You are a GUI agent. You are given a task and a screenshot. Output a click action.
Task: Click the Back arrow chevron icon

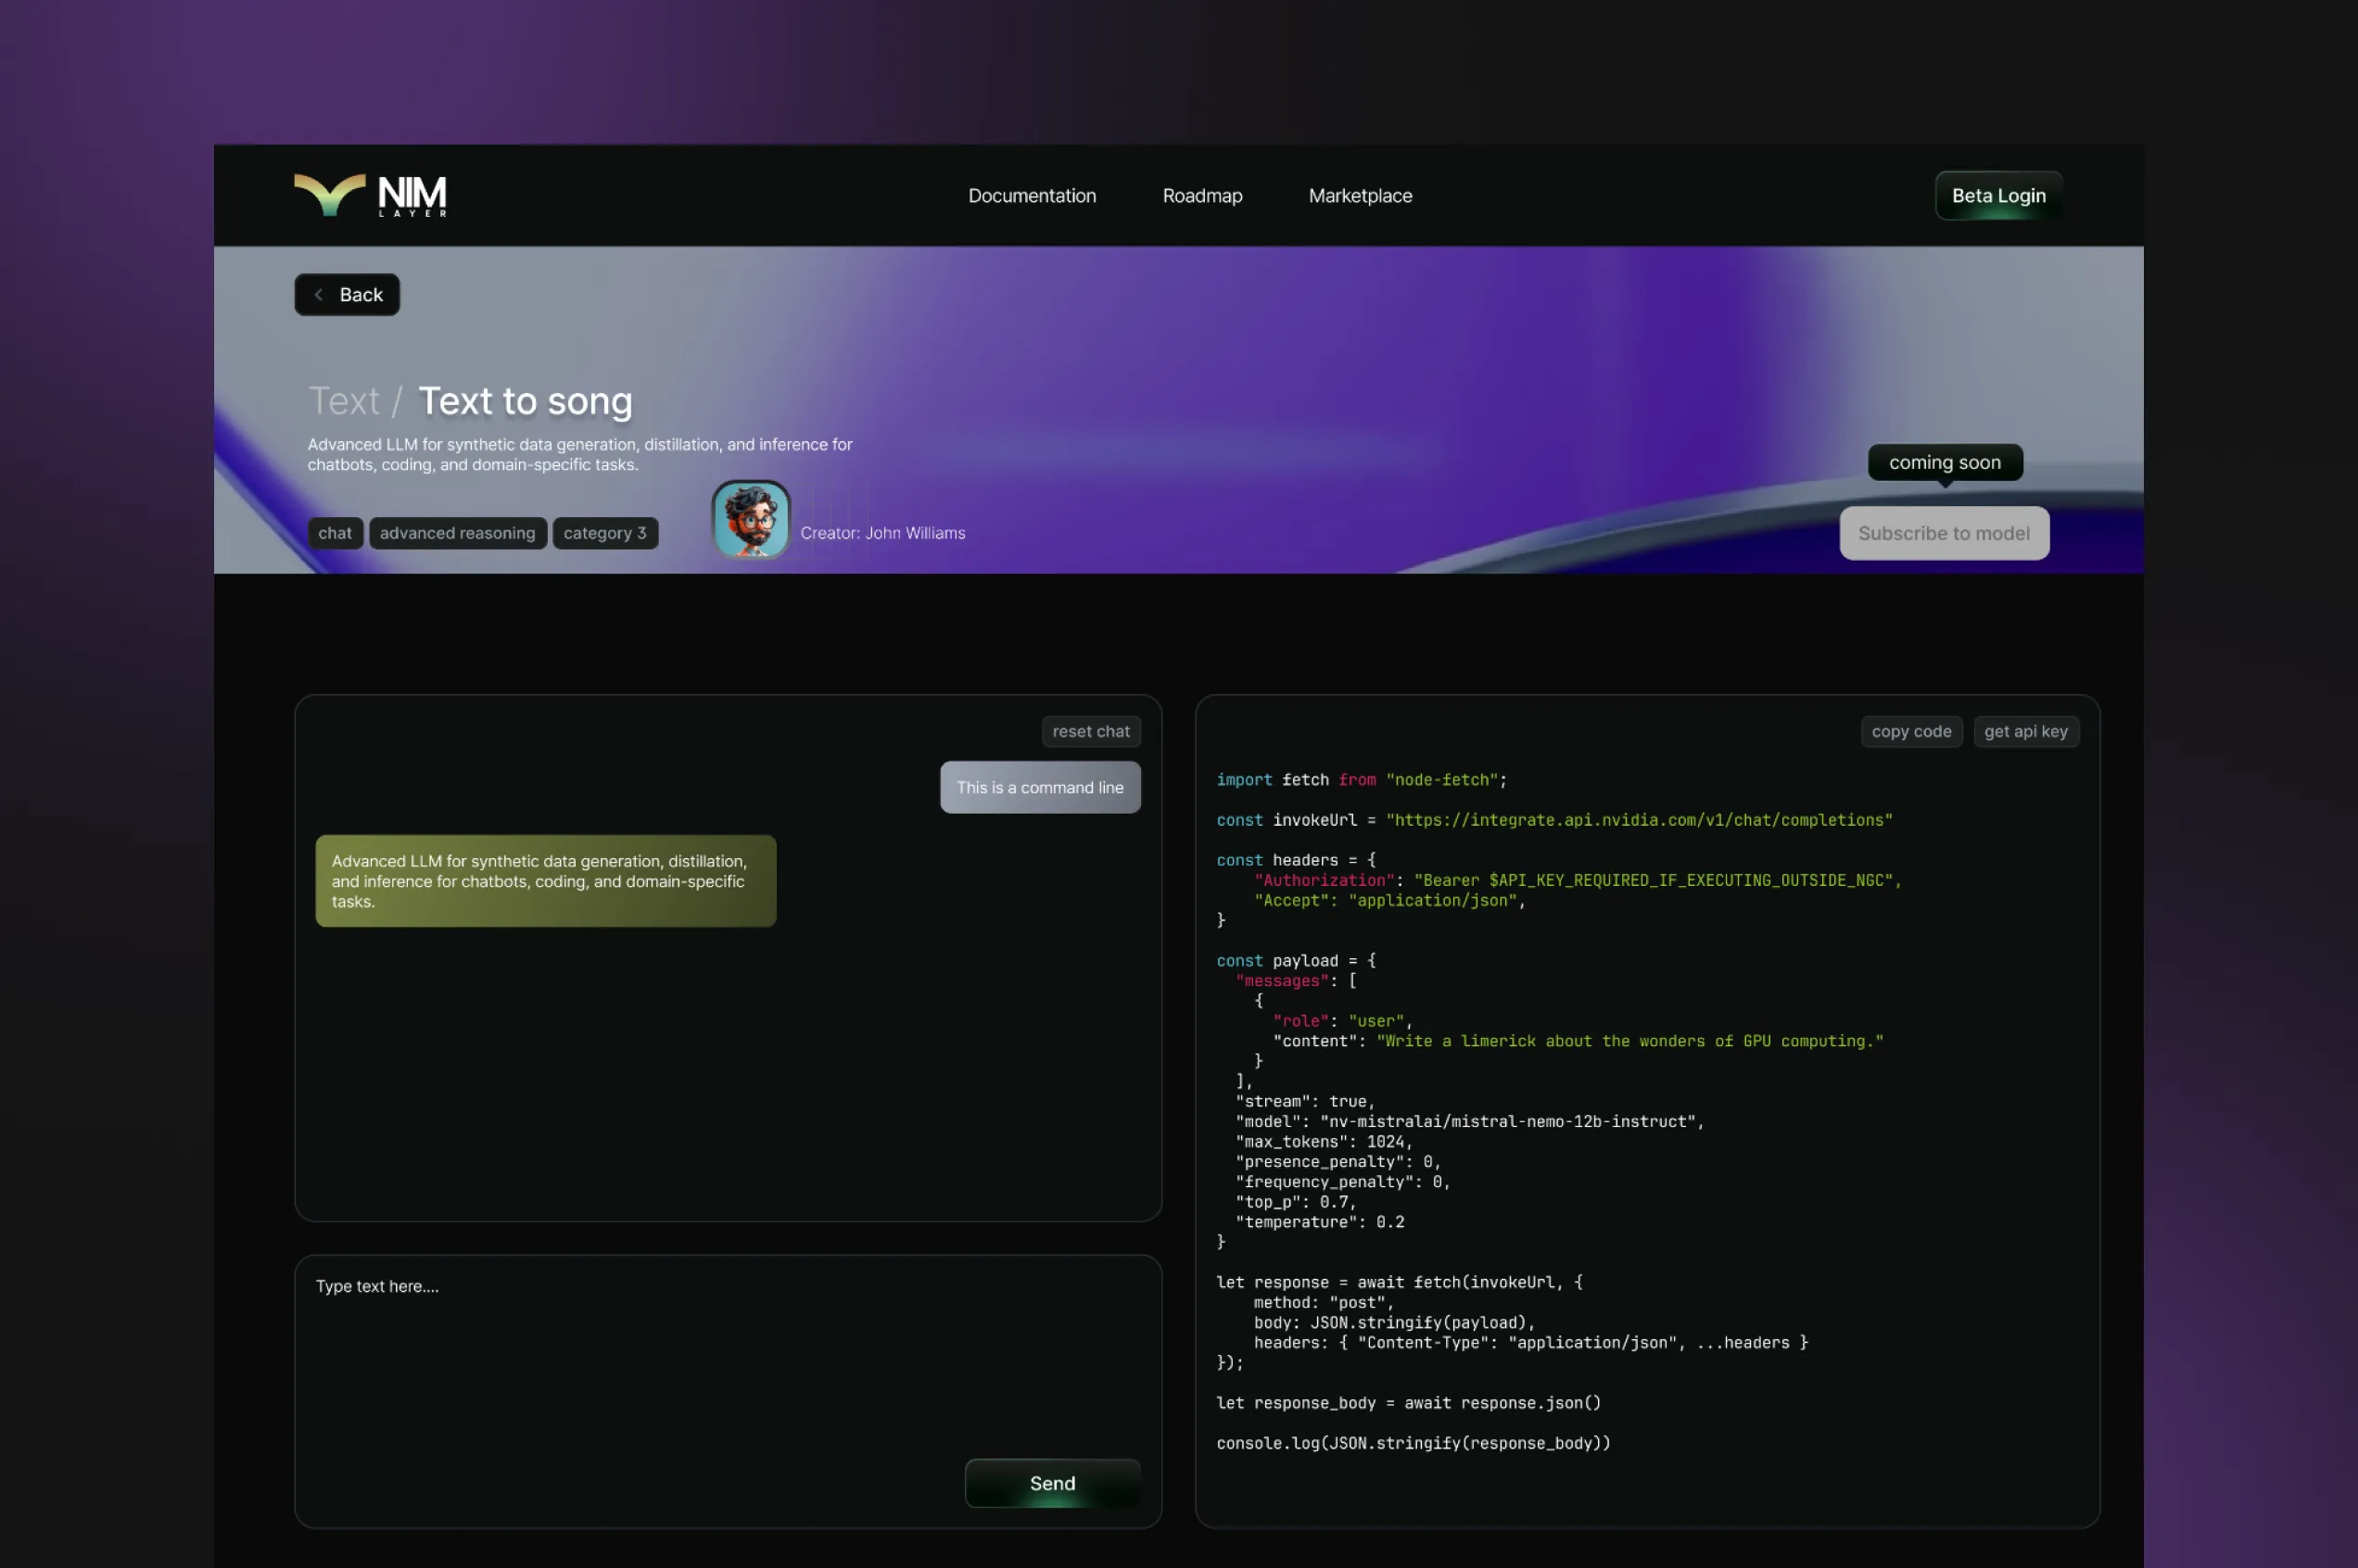318,294
